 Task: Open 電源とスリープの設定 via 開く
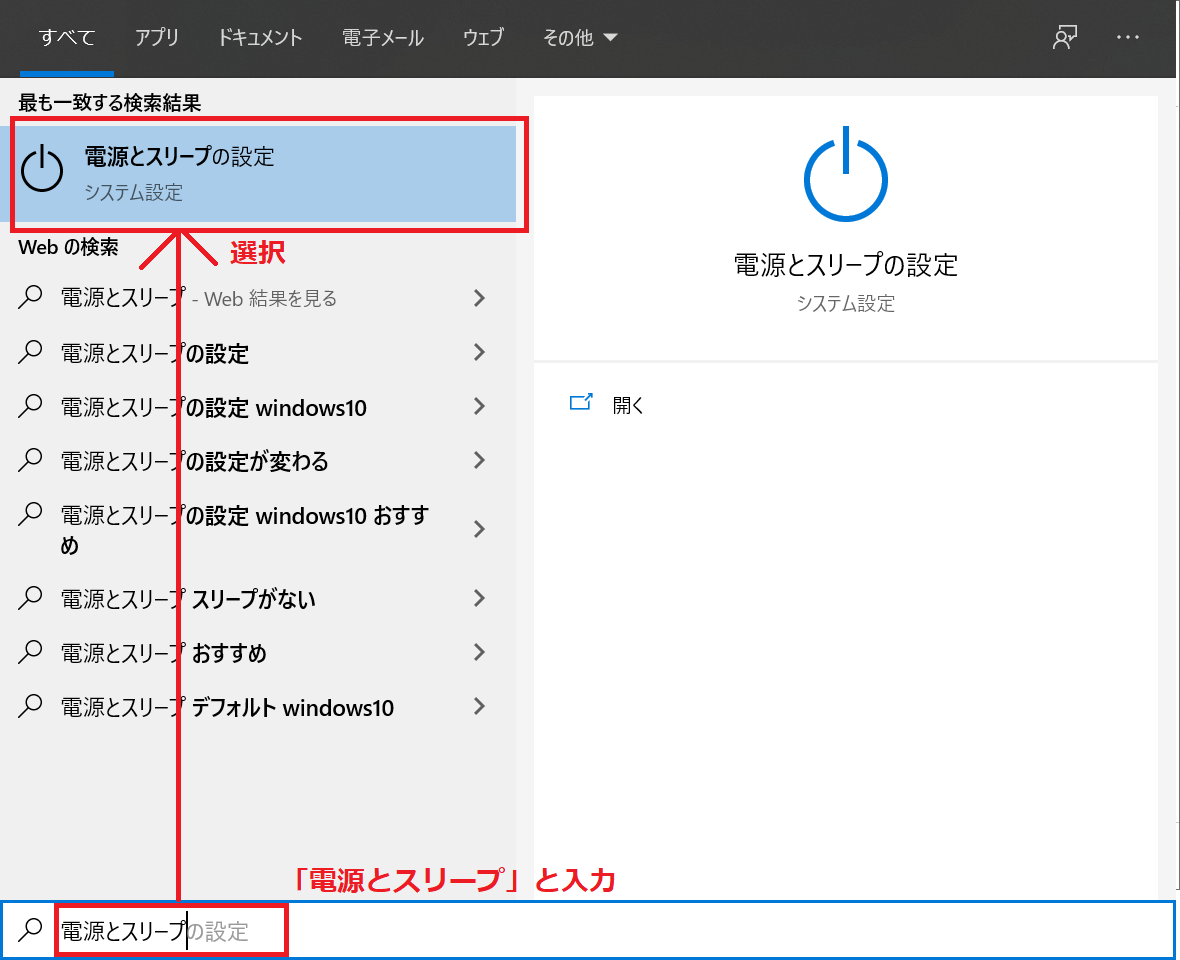628,405
